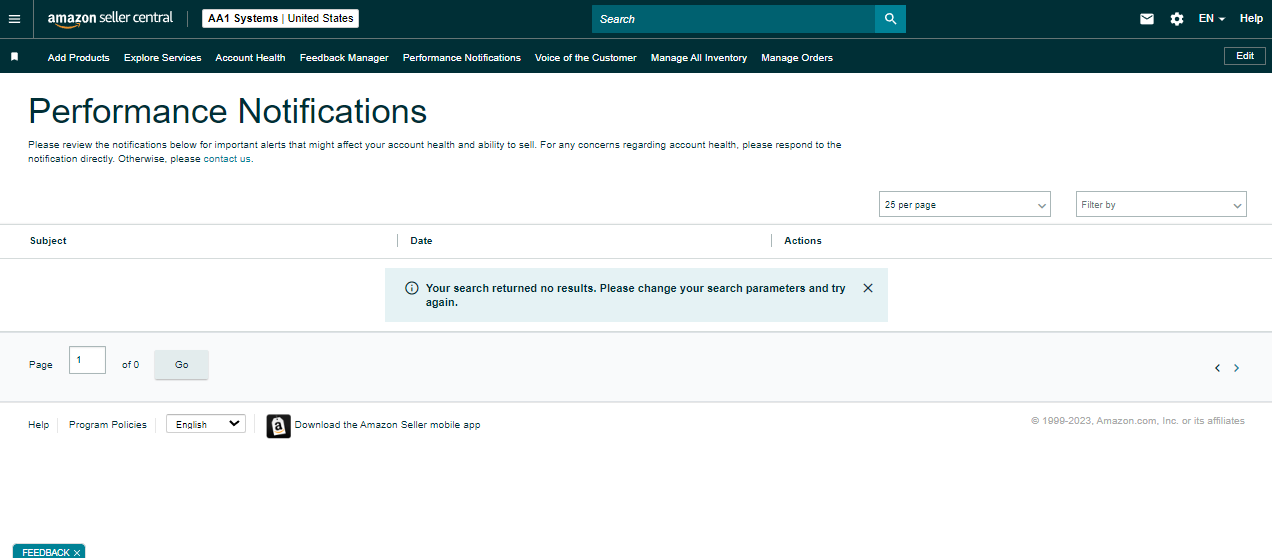Click Download the Amazon Seller mobile app
Image resolution: width=1272 pixels, height=558 pixels.
387,425
